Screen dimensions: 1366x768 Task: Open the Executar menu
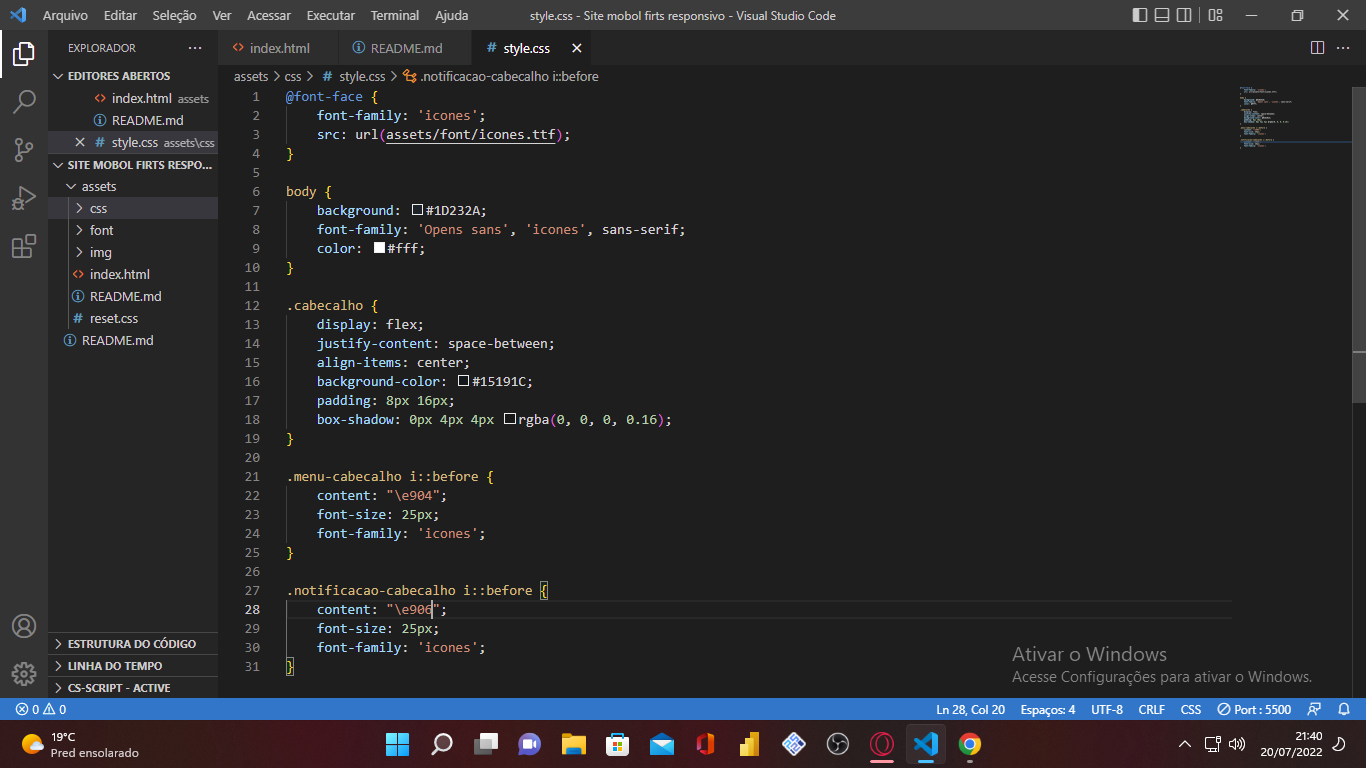coord(331,16)
